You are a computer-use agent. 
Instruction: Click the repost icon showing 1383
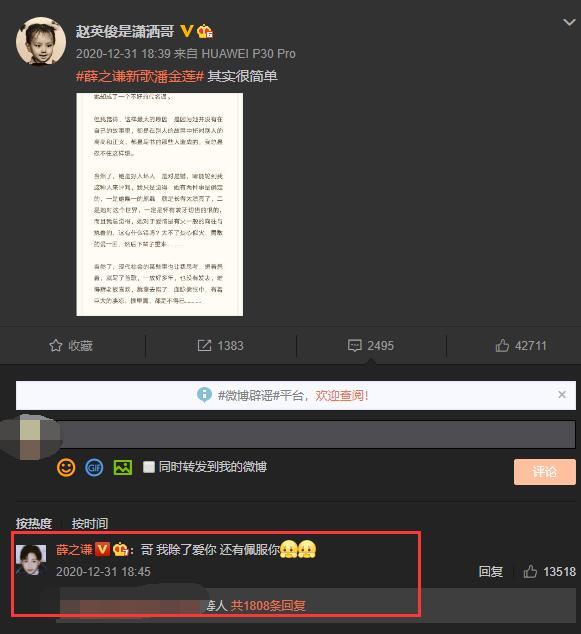204,345
